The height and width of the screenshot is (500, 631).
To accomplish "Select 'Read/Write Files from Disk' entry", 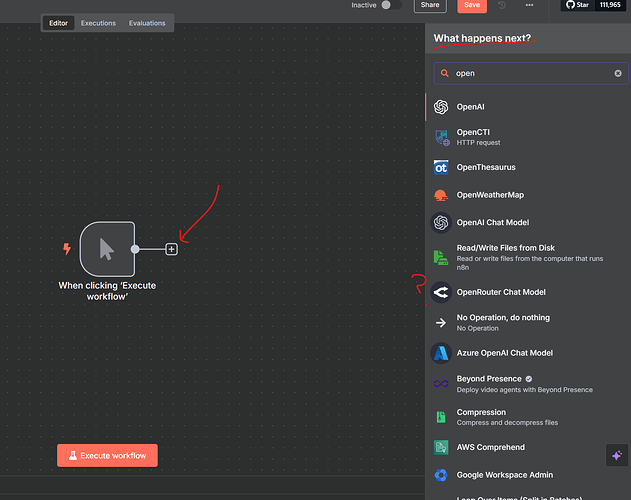I will (x=528, y=258).
